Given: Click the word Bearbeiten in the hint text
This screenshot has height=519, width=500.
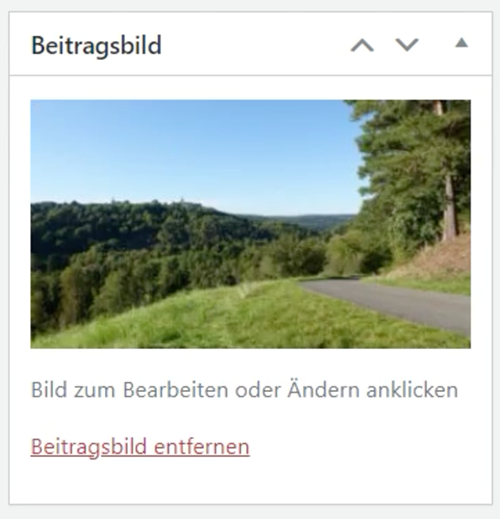Looking at the screenshot, I should click(175, 389).
